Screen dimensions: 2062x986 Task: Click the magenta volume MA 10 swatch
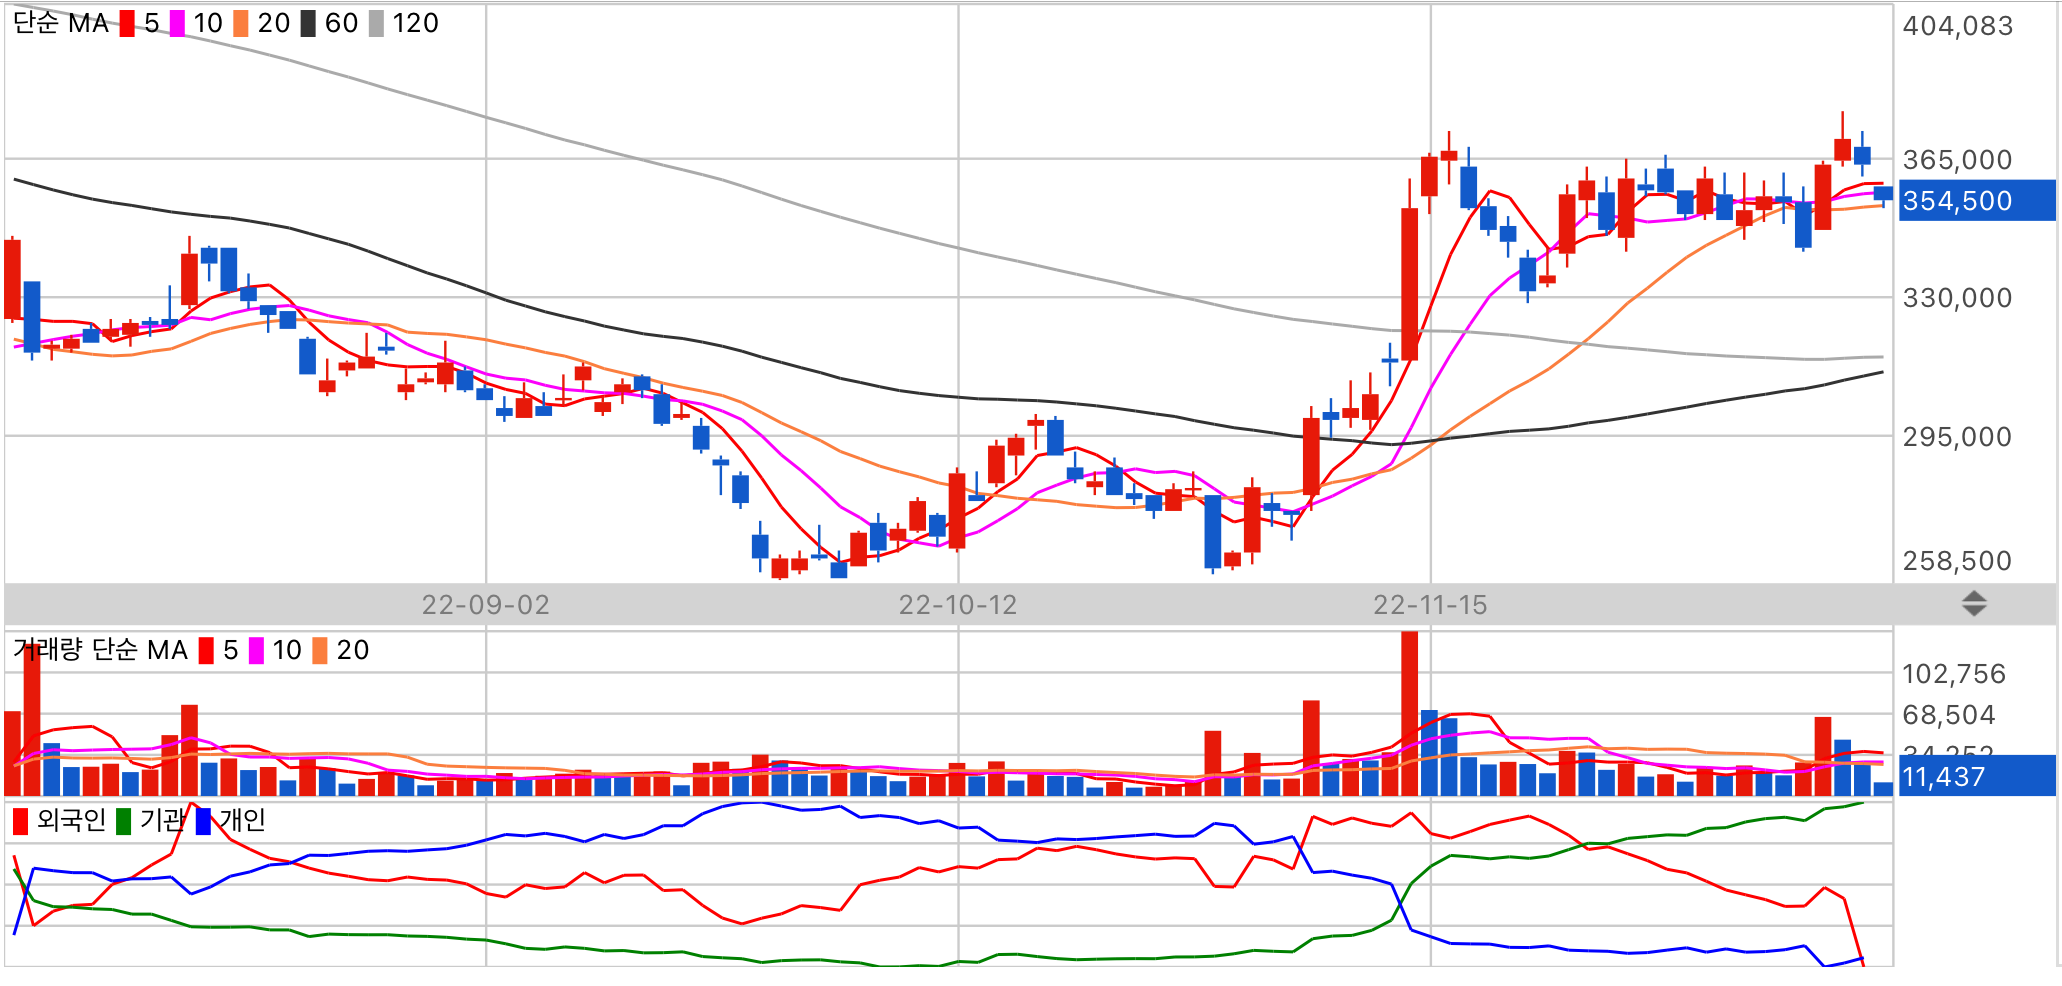pos(256,651)
